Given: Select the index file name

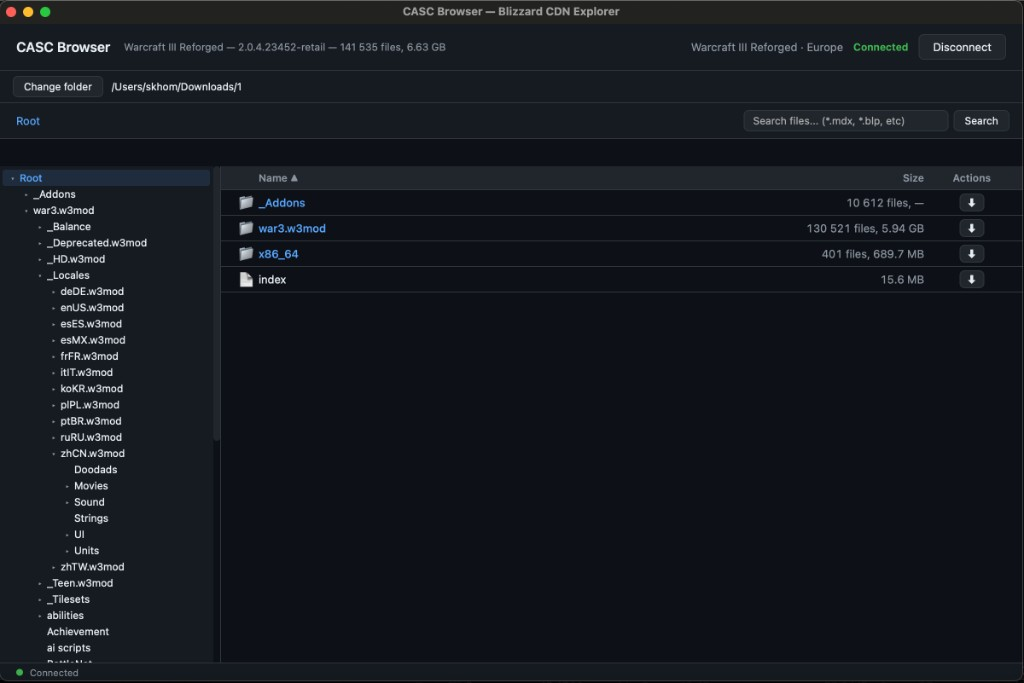Looking at the screenshot, I should coord(272,279).
